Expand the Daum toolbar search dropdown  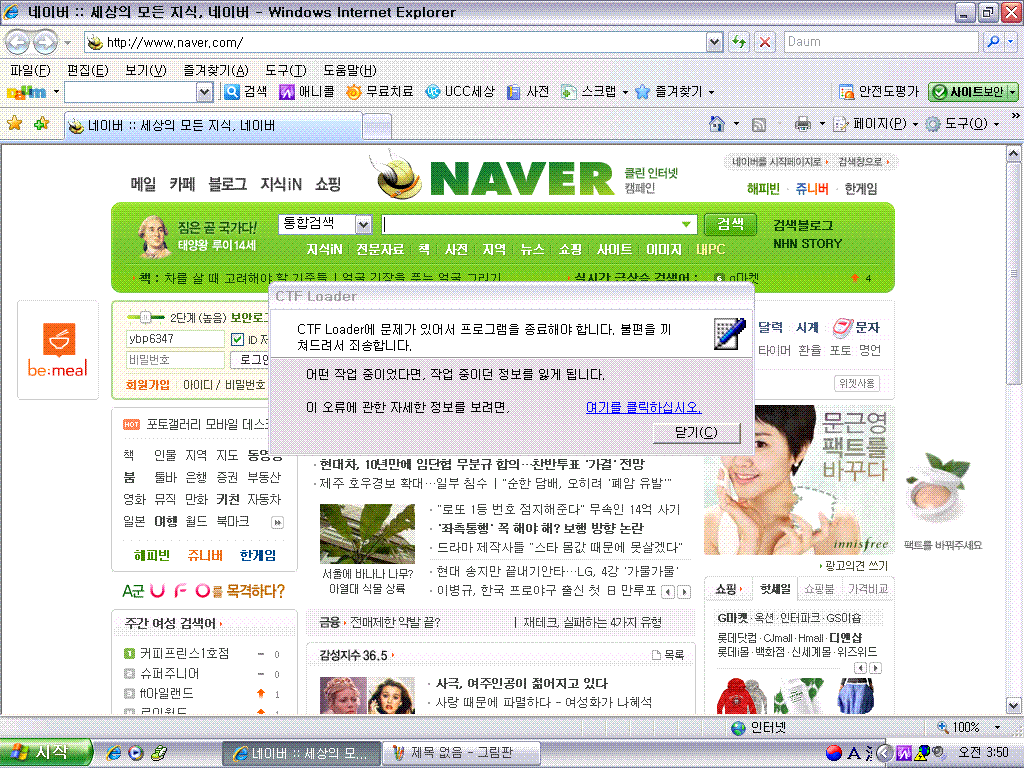[204, 93]
